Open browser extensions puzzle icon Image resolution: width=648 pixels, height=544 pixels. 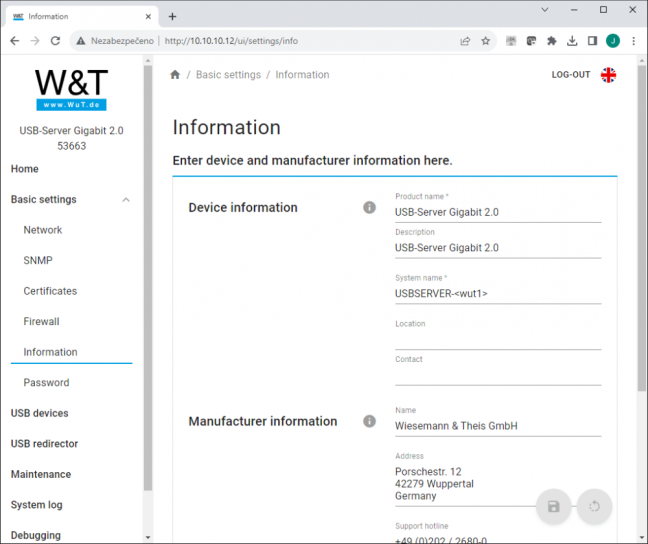coord(552,41)
